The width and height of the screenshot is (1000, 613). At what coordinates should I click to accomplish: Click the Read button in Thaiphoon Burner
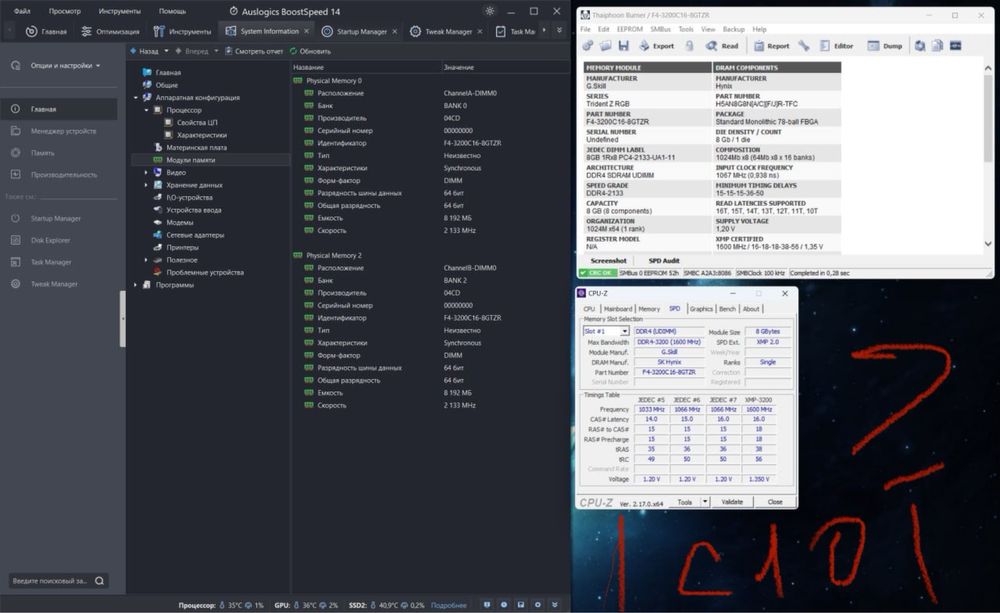click(722, 46)
